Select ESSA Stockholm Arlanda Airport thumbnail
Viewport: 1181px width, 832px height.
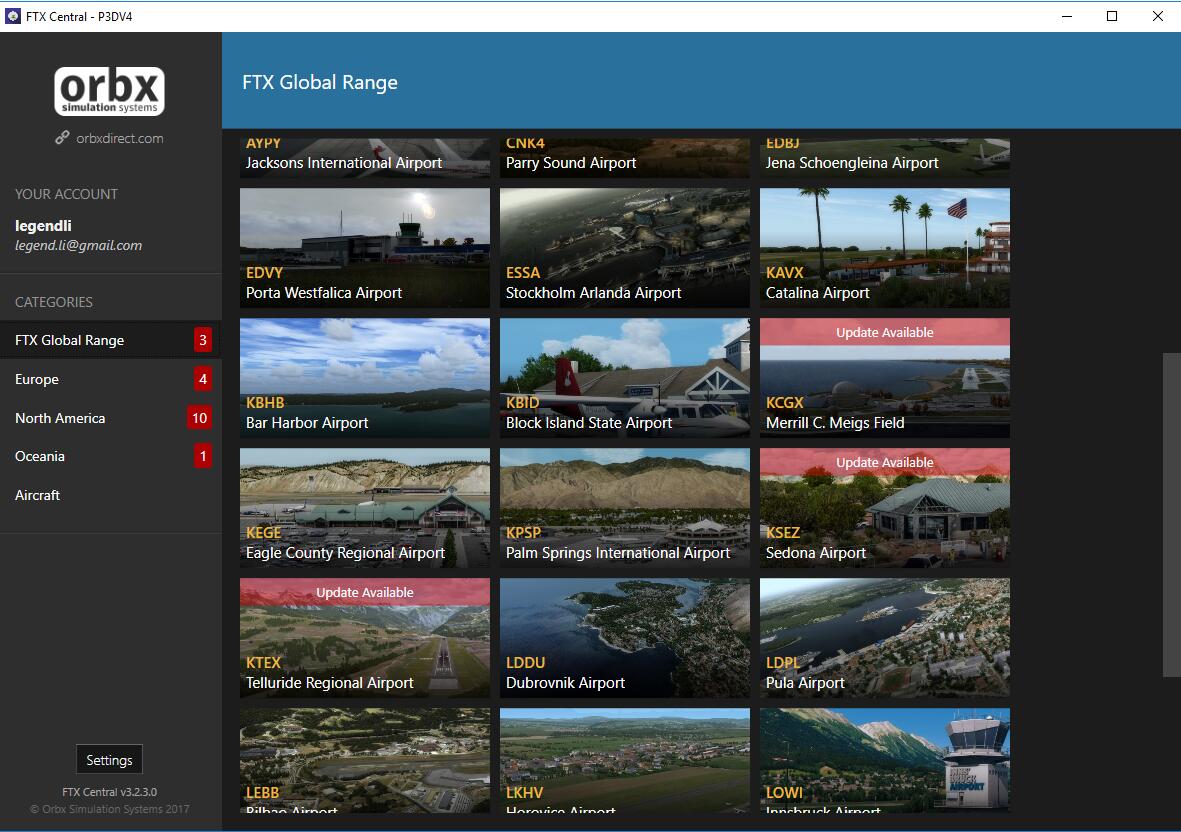(624, 248)
